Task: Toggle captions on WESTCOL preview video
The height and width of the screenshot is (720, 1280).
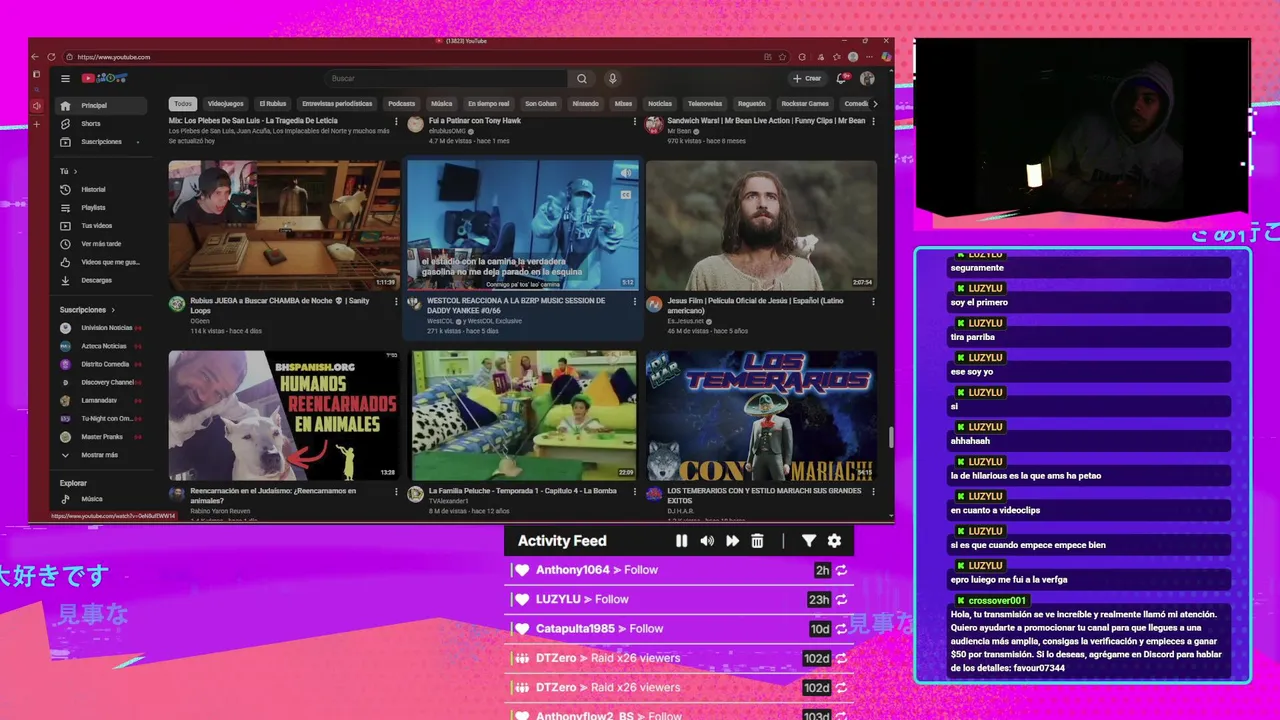Action: (626, 195)
